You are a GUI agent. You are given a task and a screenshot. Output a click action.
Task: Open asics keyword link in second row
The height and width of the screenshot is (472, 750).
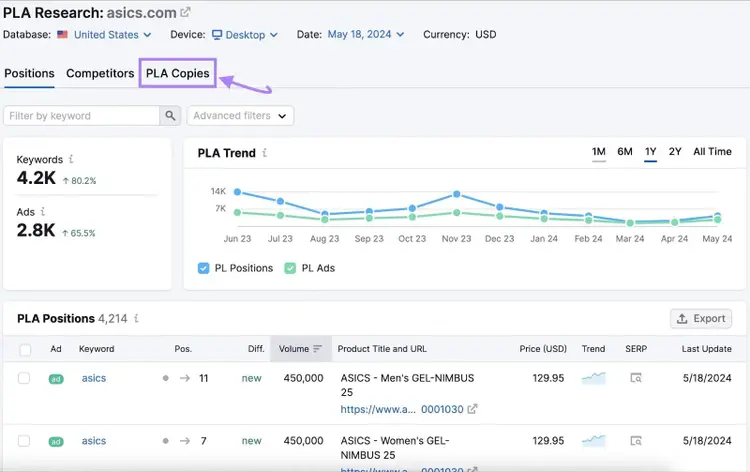(94, 441)
